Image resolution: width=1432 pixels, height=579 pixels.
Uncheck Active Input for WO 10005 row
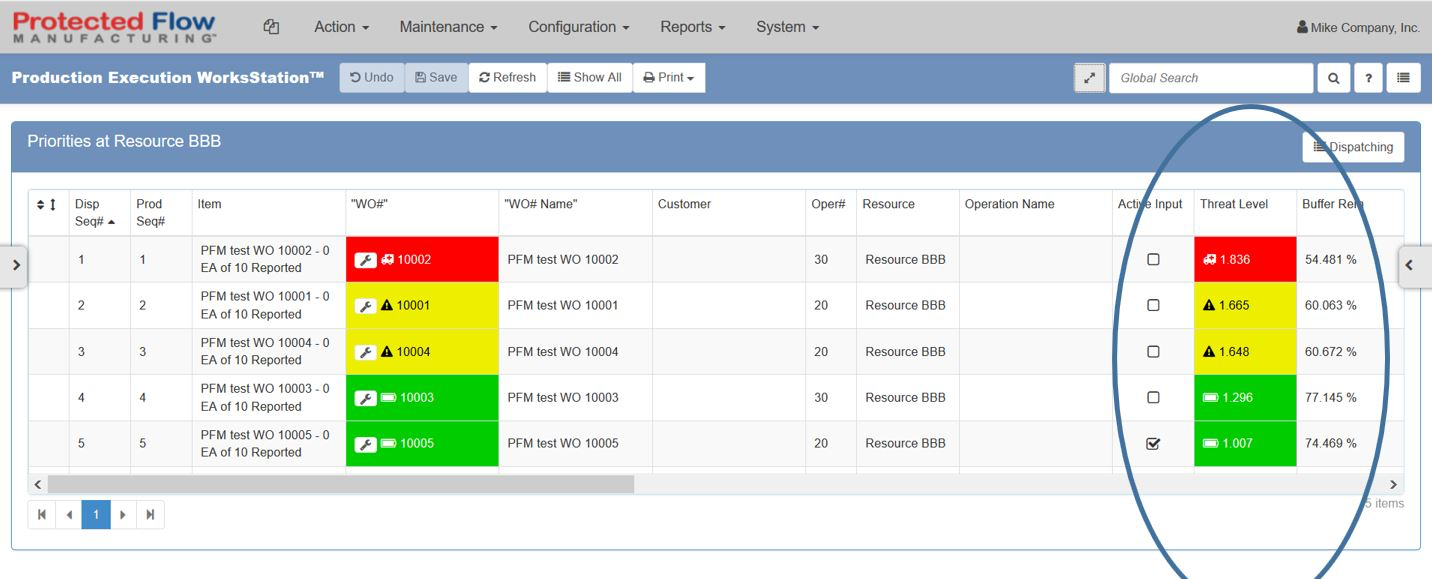coord(1153,443)
